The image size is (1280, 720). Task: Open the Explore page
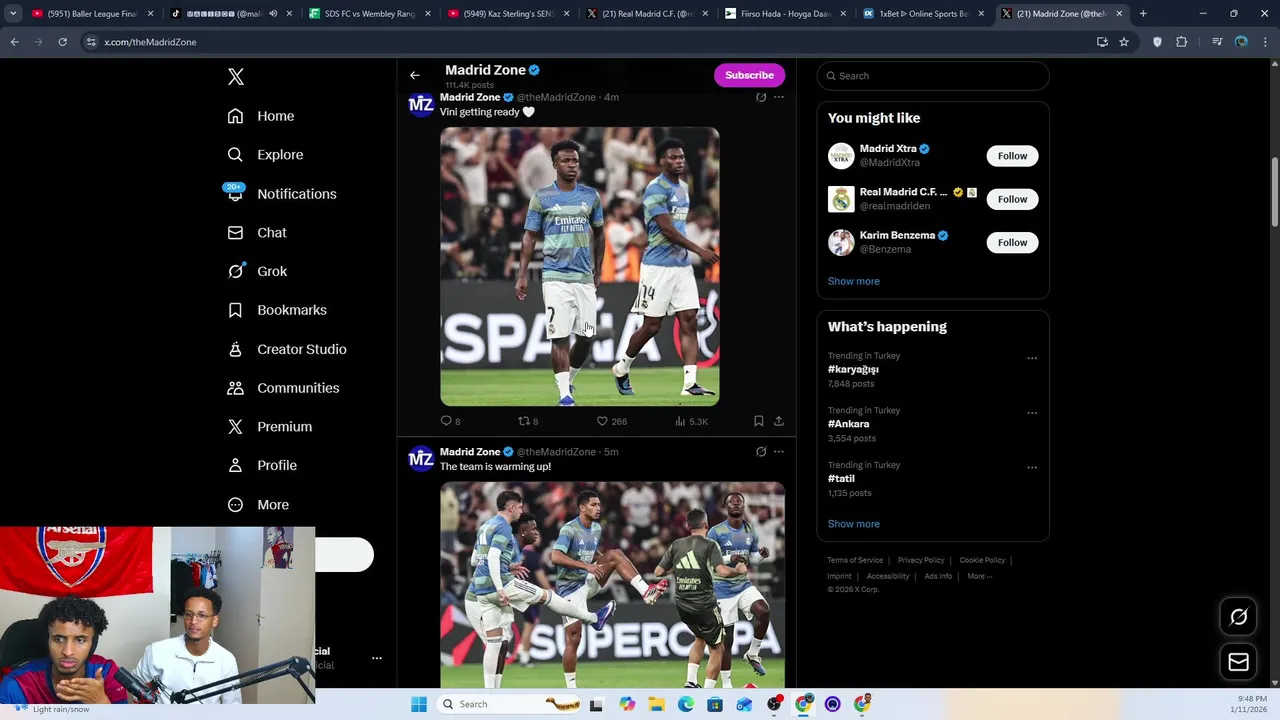pos(265,155)
